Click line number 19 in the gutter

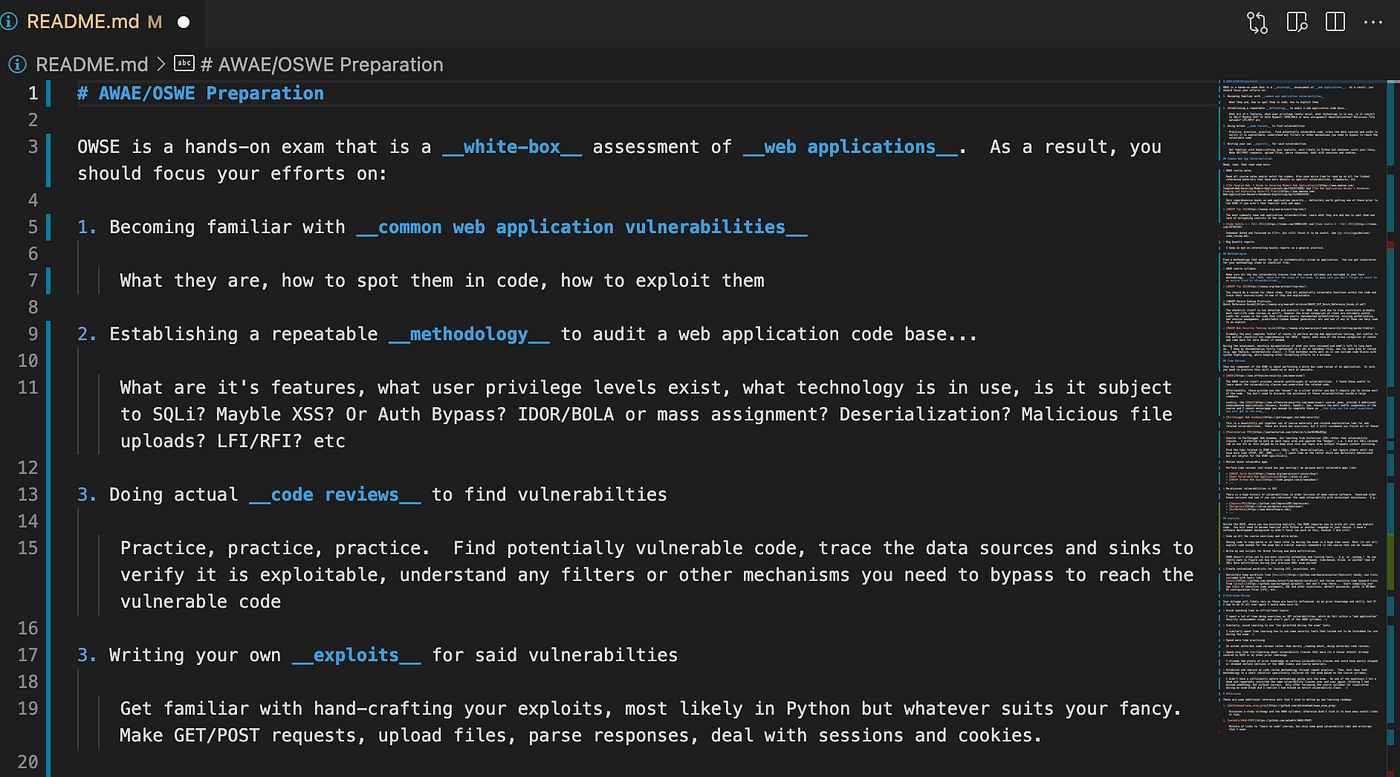tap(27, 708)
